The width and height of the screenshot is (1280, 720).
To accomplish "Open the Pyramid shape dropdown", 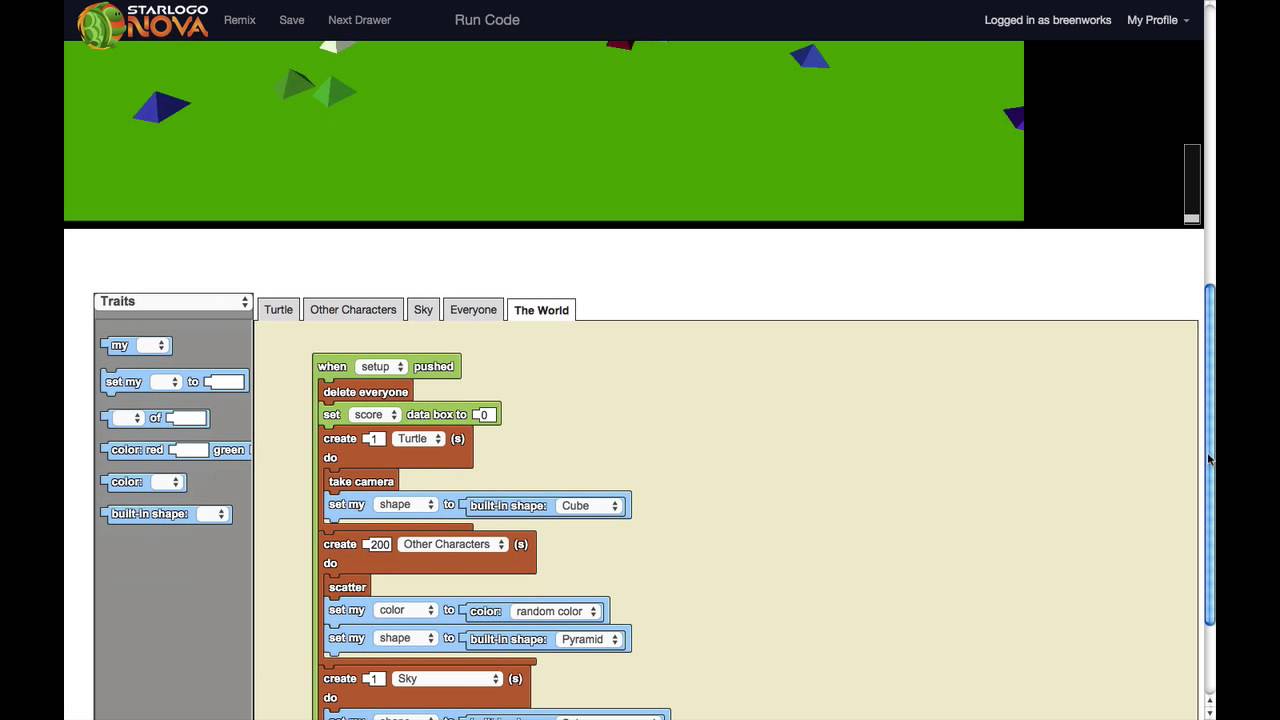I will 589,639.
